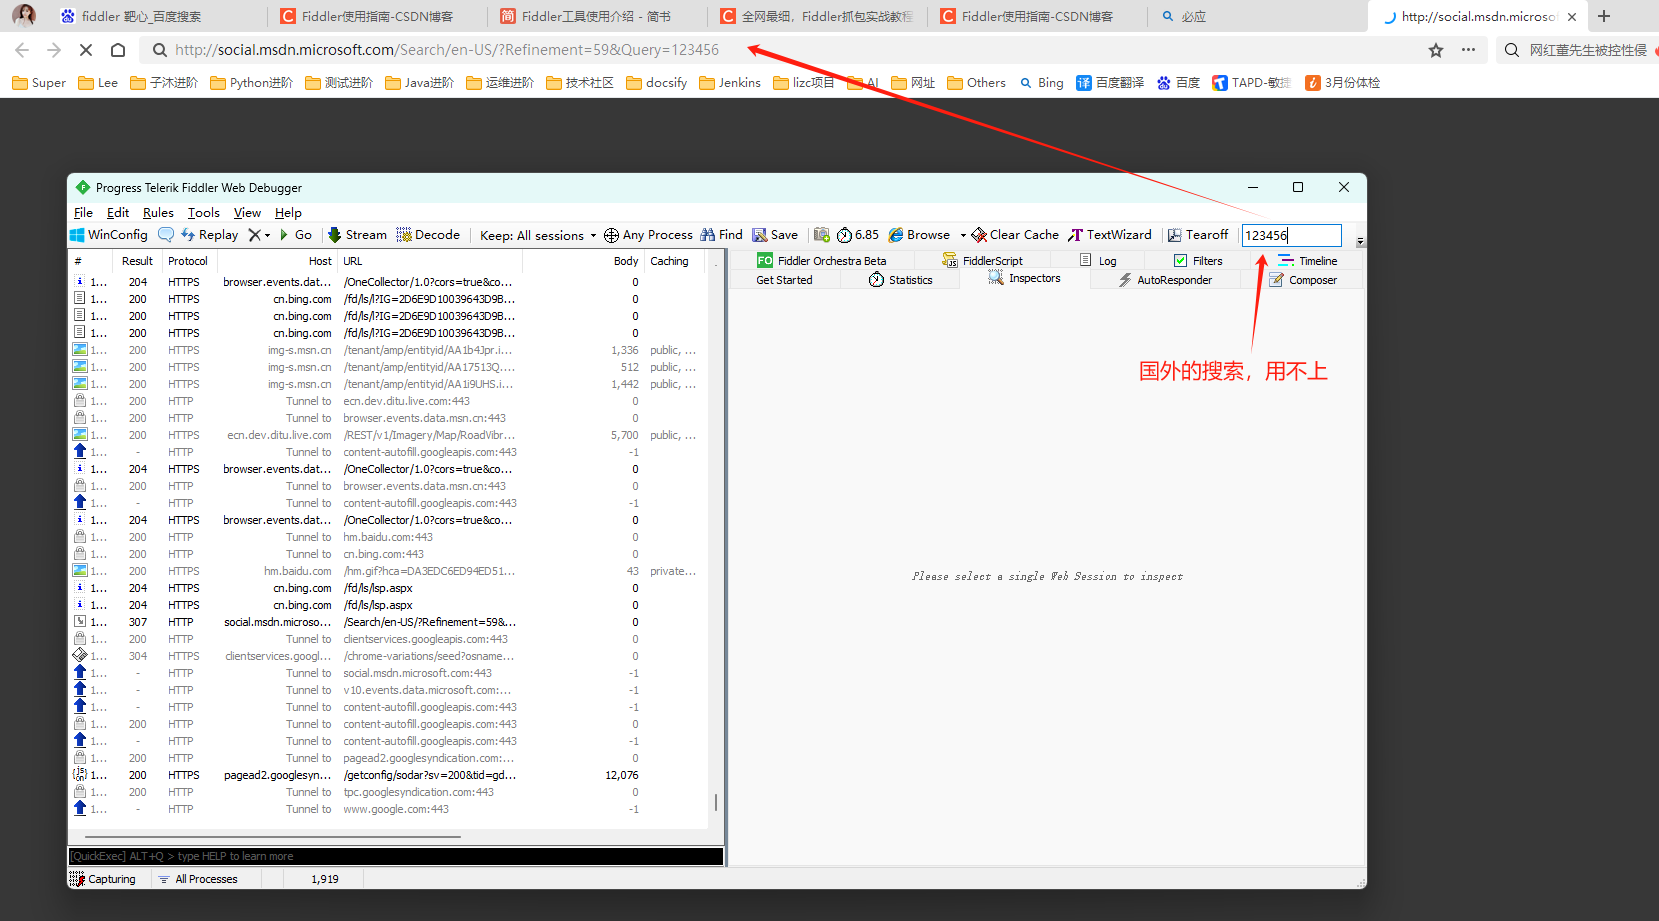This screenshot has height=921, width=1659.
Task: Click the Tearoff toolbar button
Action: tap(1198, 235)
